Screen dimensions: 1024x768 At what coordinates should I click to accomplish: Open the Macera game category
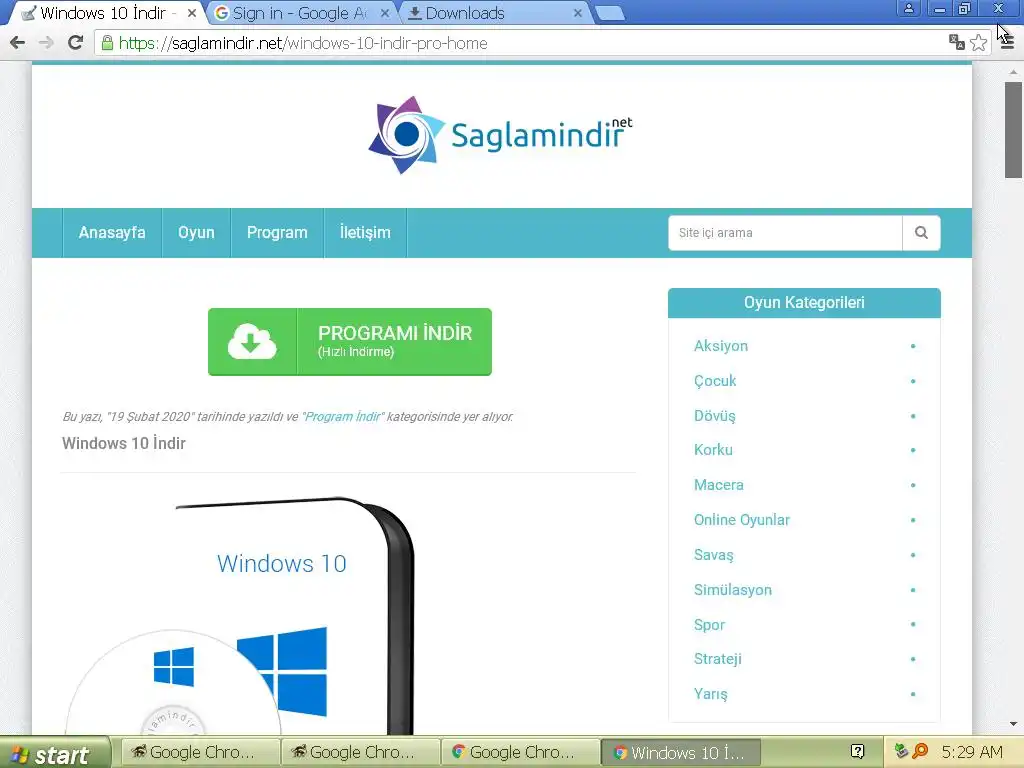pyautogui.click(x=718, y=485)
